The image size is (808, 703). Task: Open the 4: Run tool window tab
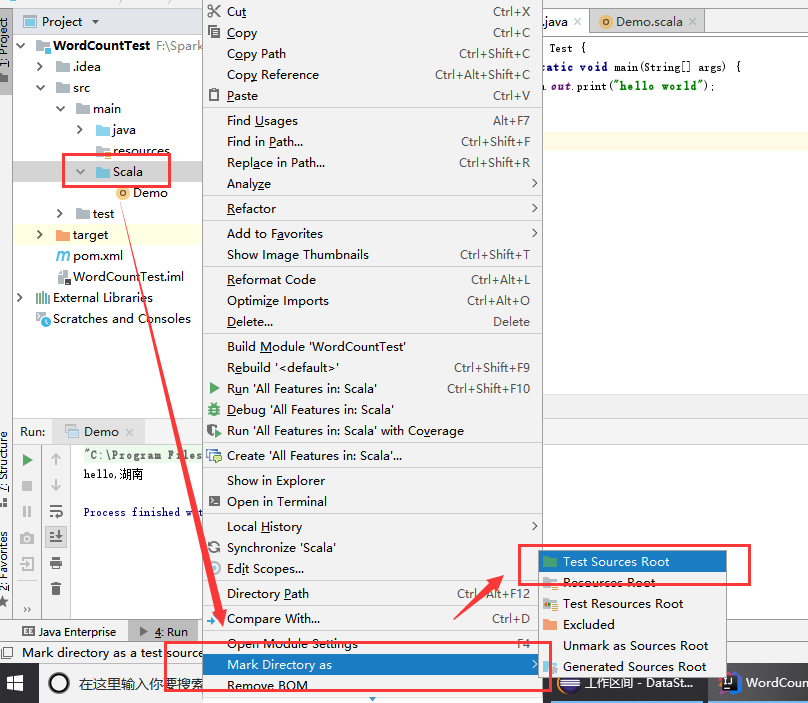(164, 631)
